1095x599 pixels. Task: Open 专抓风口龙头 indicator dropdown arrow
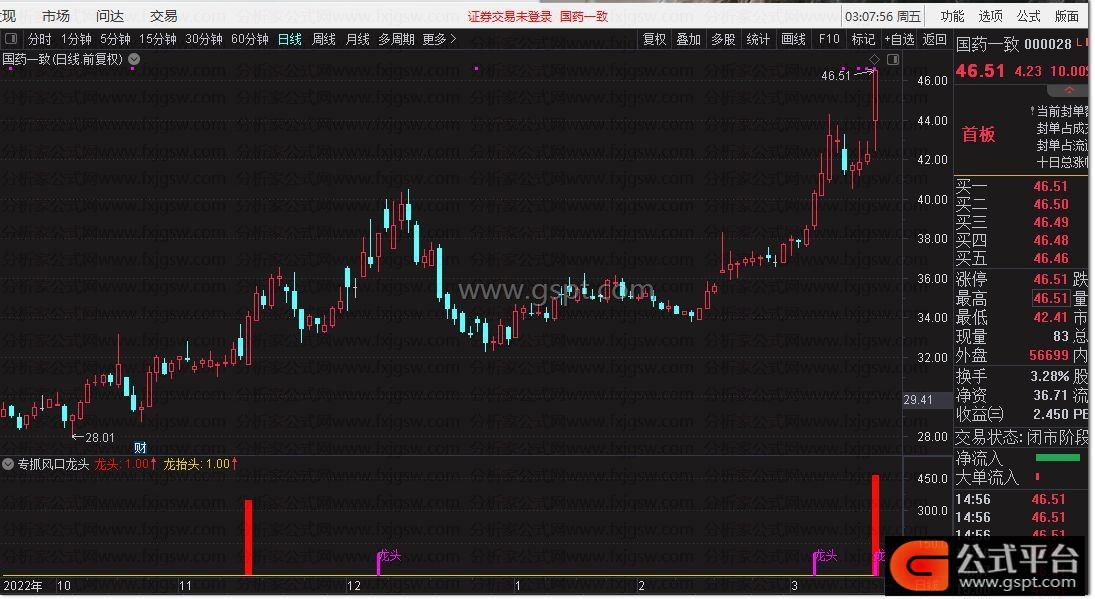[8, 464]
